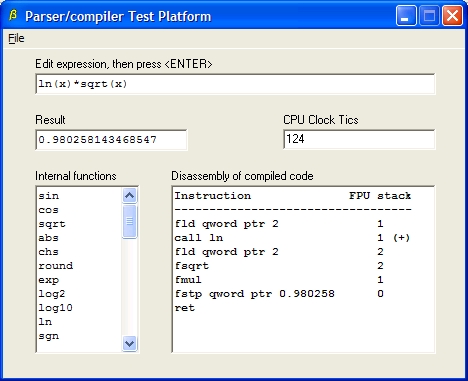This screenshot has height=381, width=468.
Task: Select abs in the functions list
Action: click(x=49, y=238)
